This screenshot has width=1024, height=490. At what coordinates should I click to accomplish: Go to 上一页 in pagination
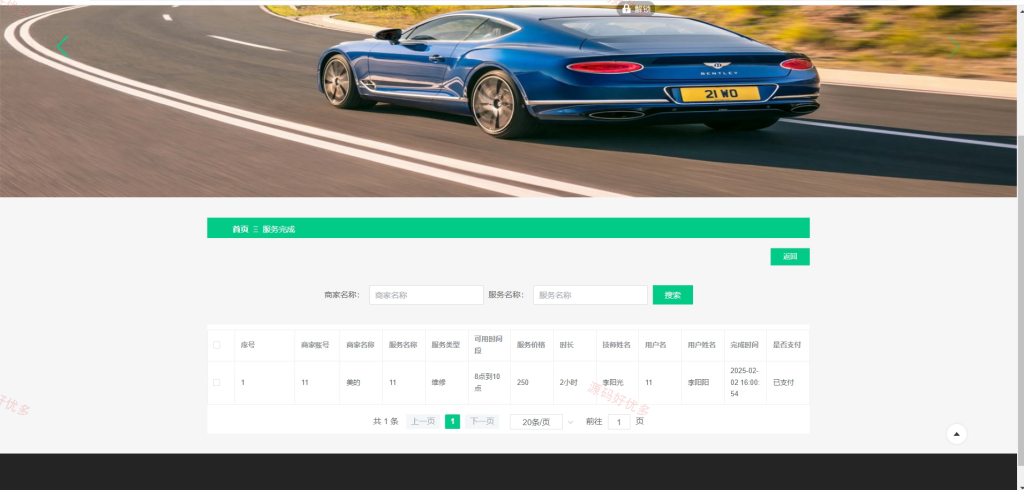423,421
